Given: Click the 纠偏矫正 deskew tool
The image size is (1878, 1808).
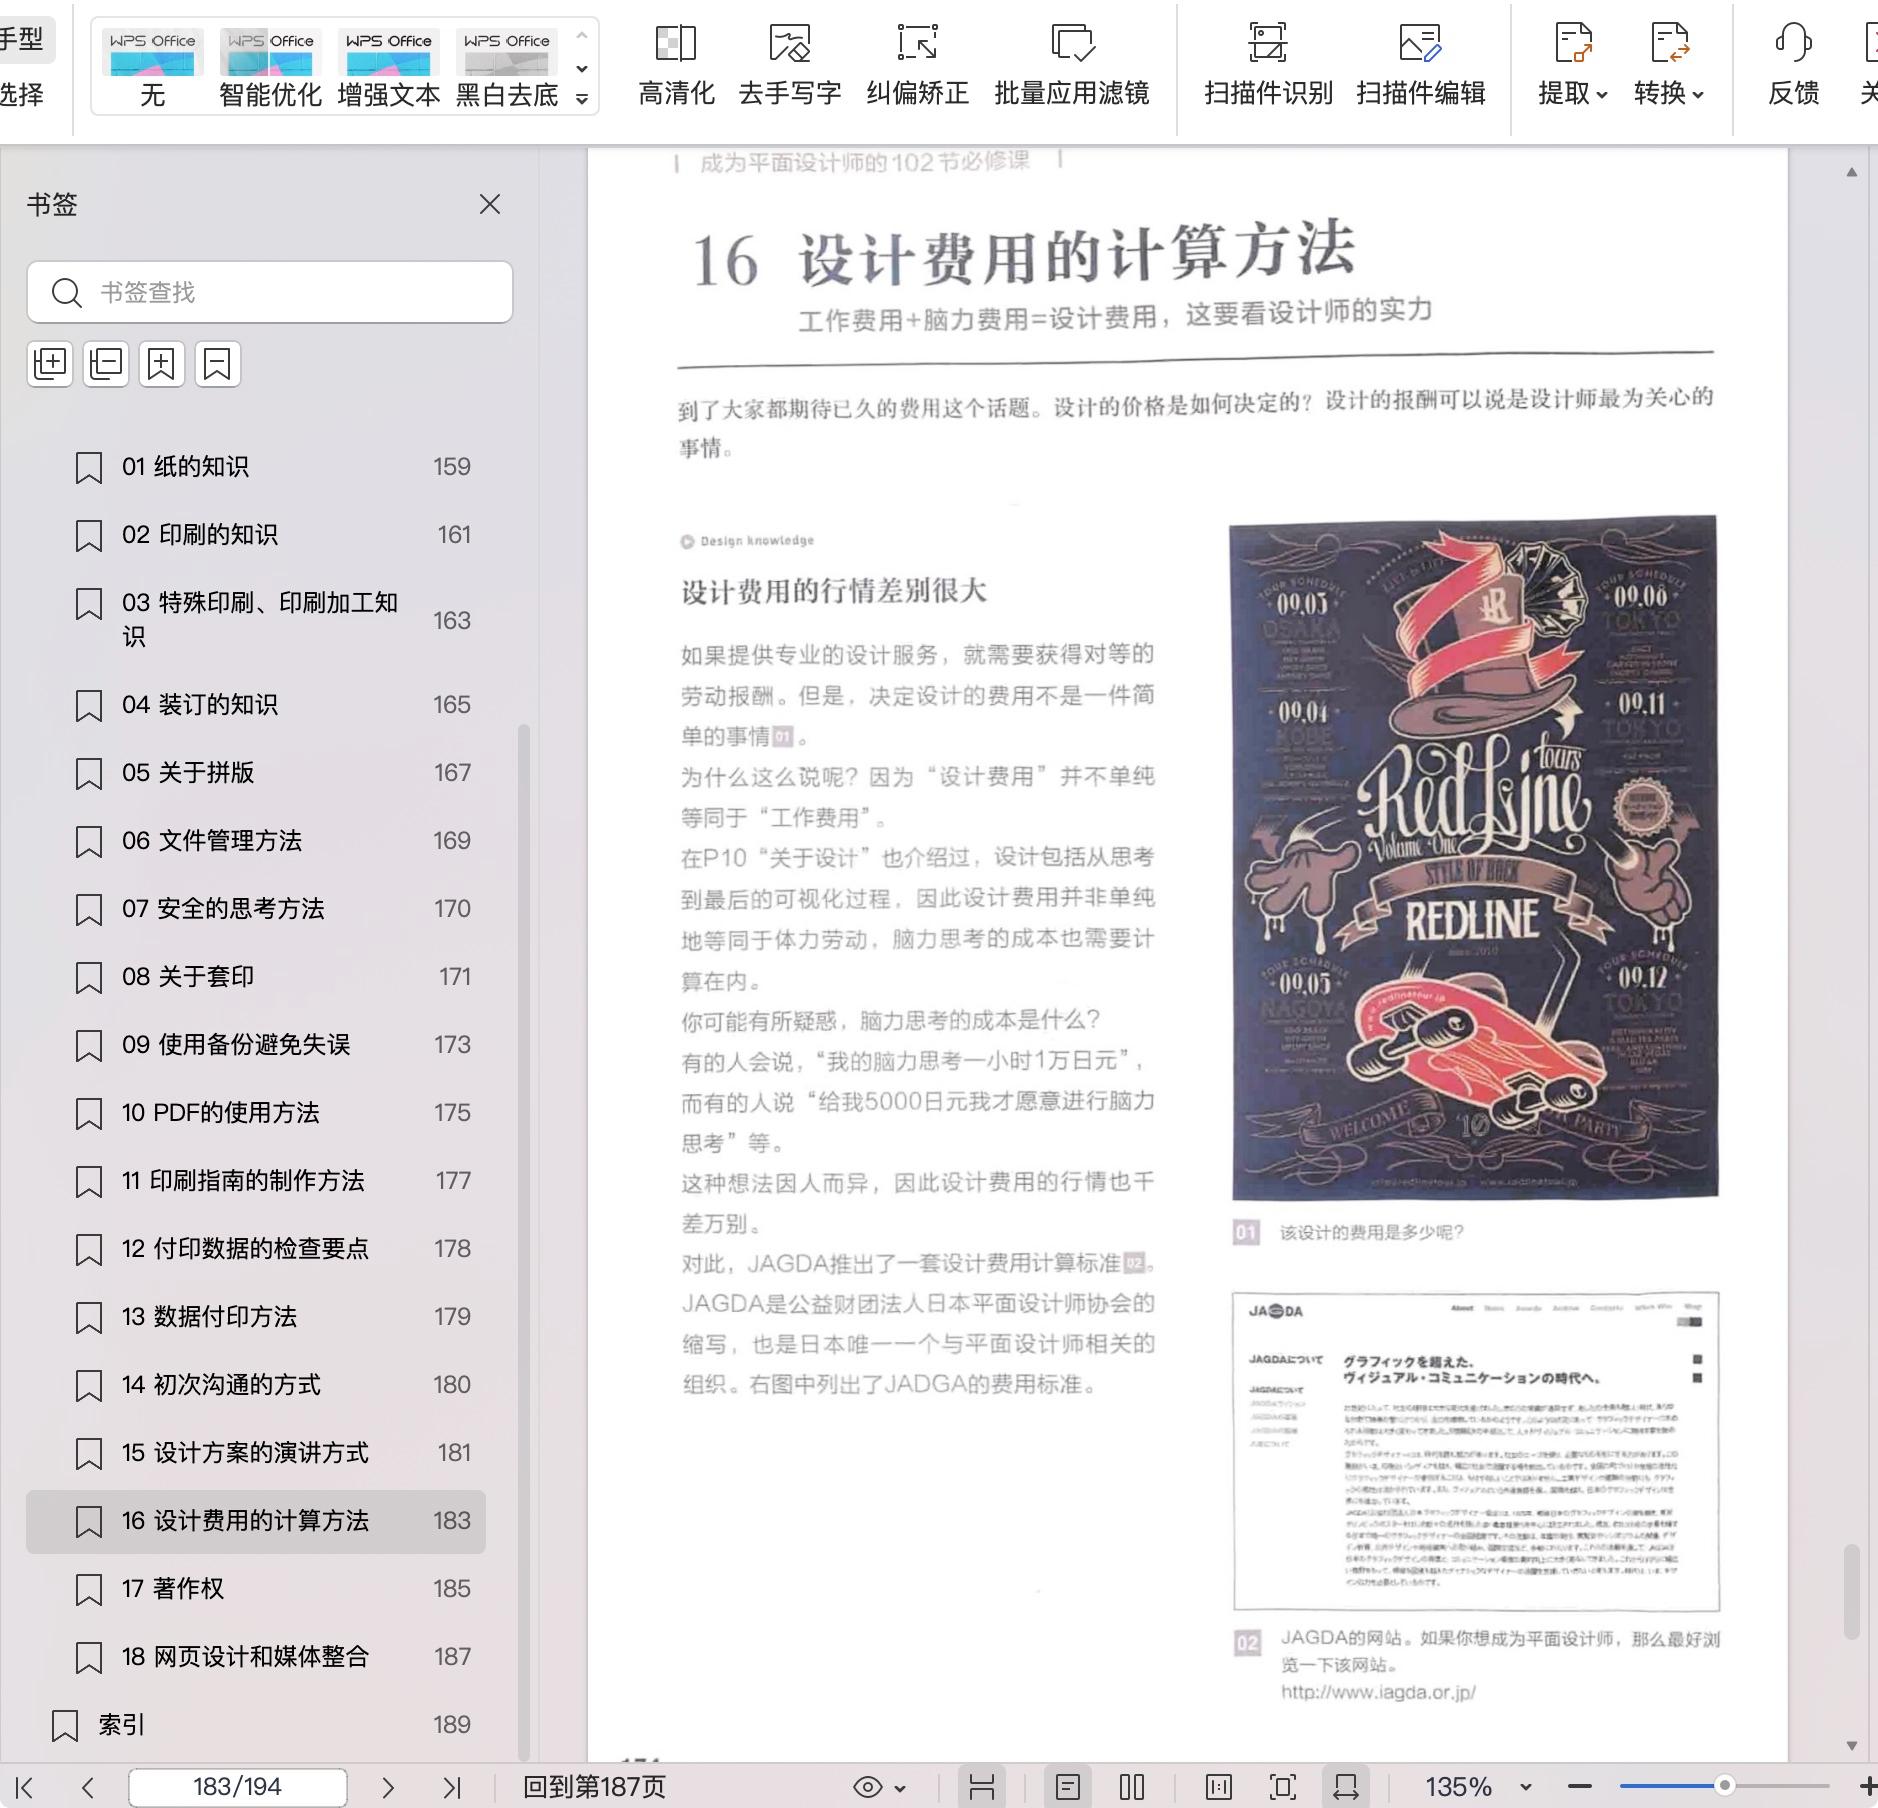Looking at the screenshot, I should point(917,44).
